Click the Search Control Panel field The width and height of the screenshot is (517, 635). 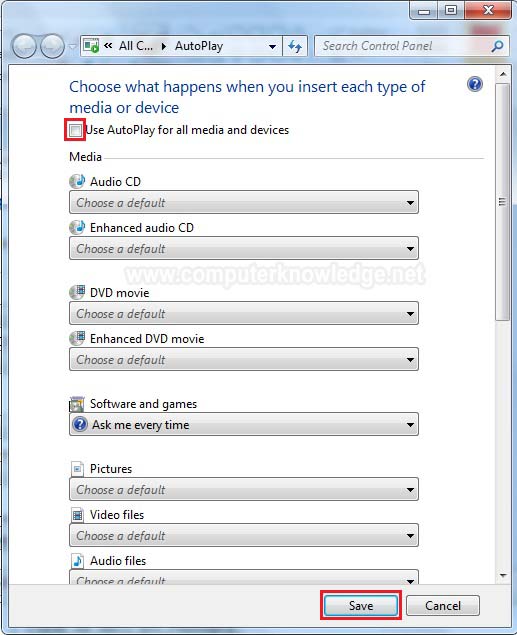tap(405, 46)
